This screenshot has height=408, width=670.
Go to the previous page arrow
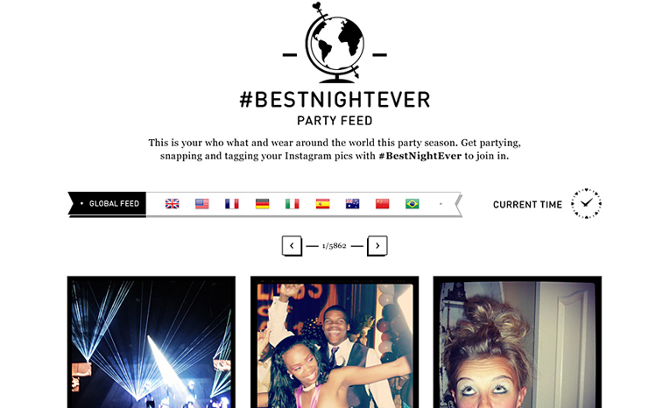pyautogui.click(x=292, y=246)
